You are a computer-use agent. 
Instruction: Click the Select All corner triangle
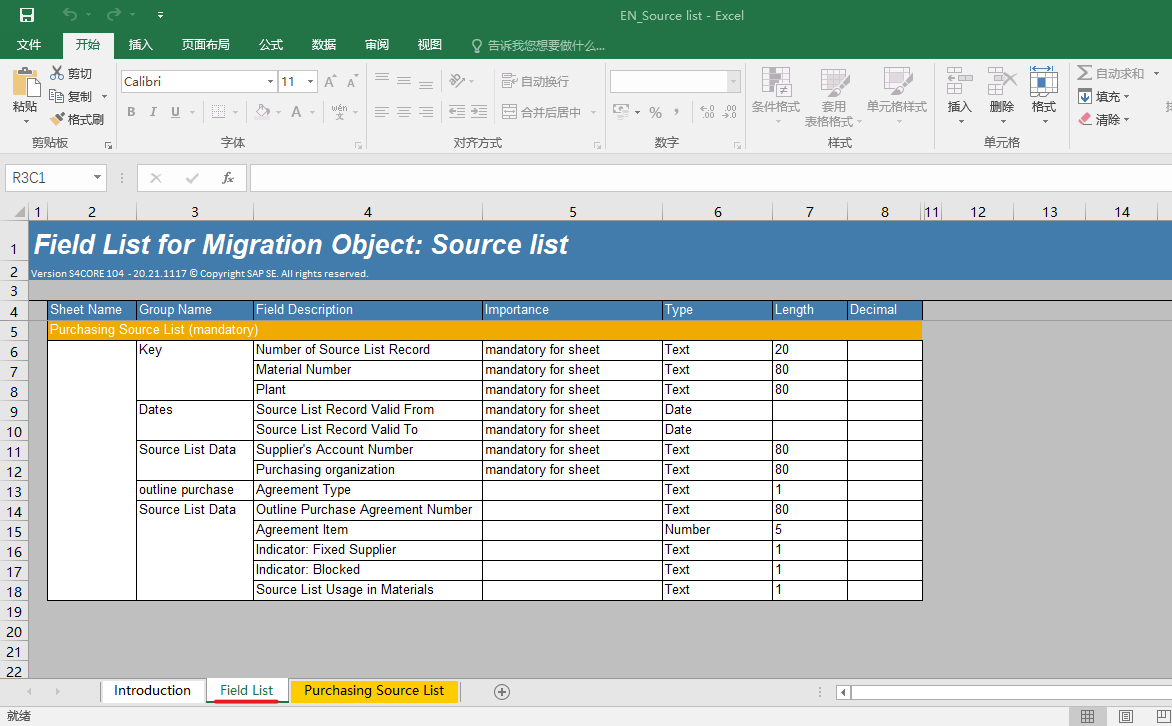click(20, 212)
